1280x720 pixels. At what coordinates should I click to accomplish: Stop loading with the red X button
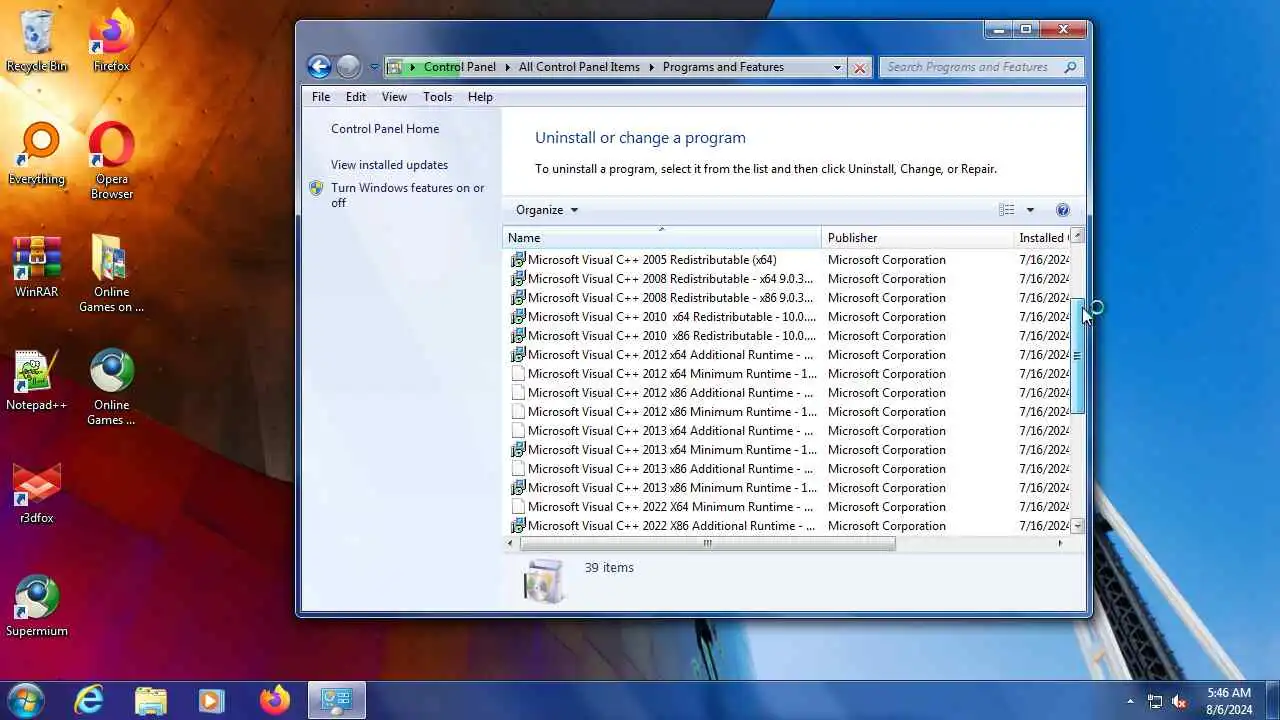point(859,67)
